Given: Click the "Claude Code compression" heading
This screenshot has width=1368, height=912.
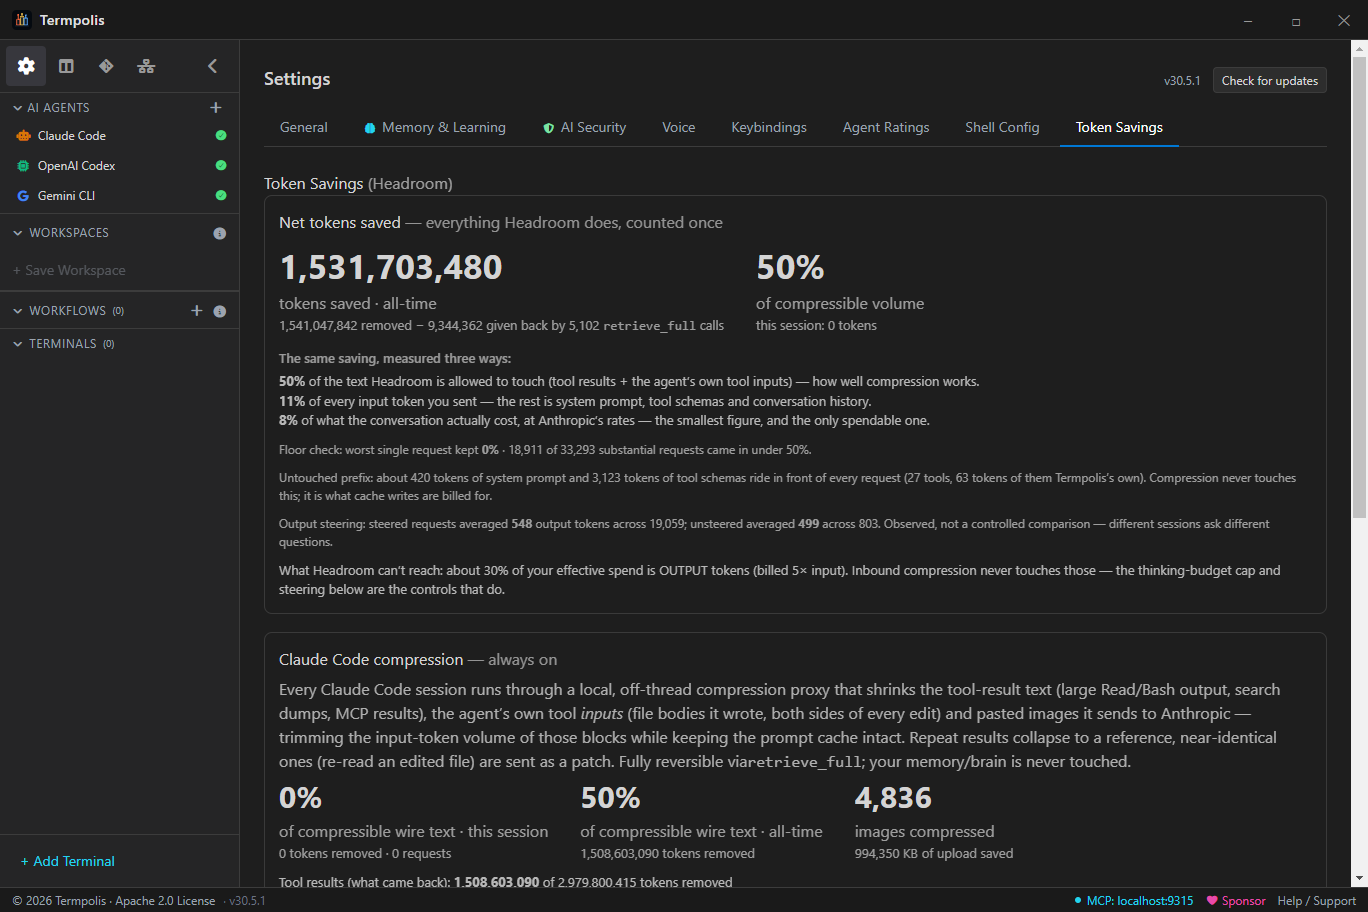Looking at the screenshot, I should pos(371,660).
